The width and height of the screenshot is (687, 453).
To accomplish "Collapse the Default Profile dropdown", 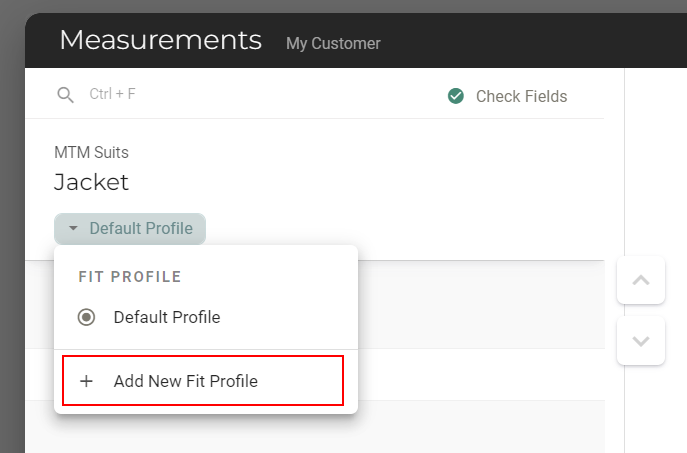I will [x=130, y=229].
